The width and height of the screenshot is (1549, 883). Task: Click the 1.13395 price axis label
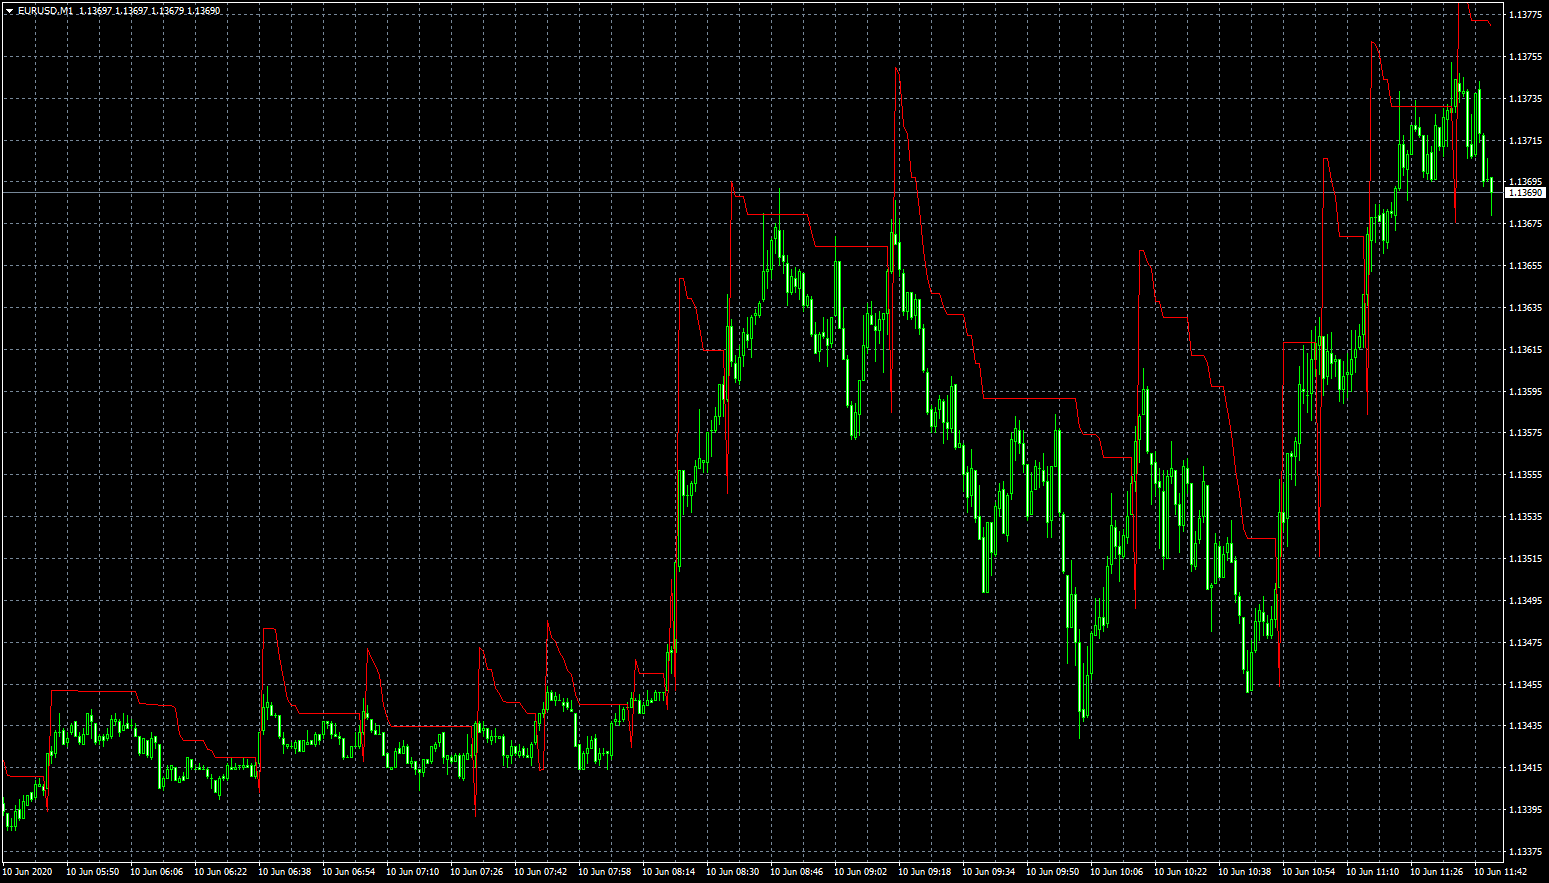[x=1525, y=810]
